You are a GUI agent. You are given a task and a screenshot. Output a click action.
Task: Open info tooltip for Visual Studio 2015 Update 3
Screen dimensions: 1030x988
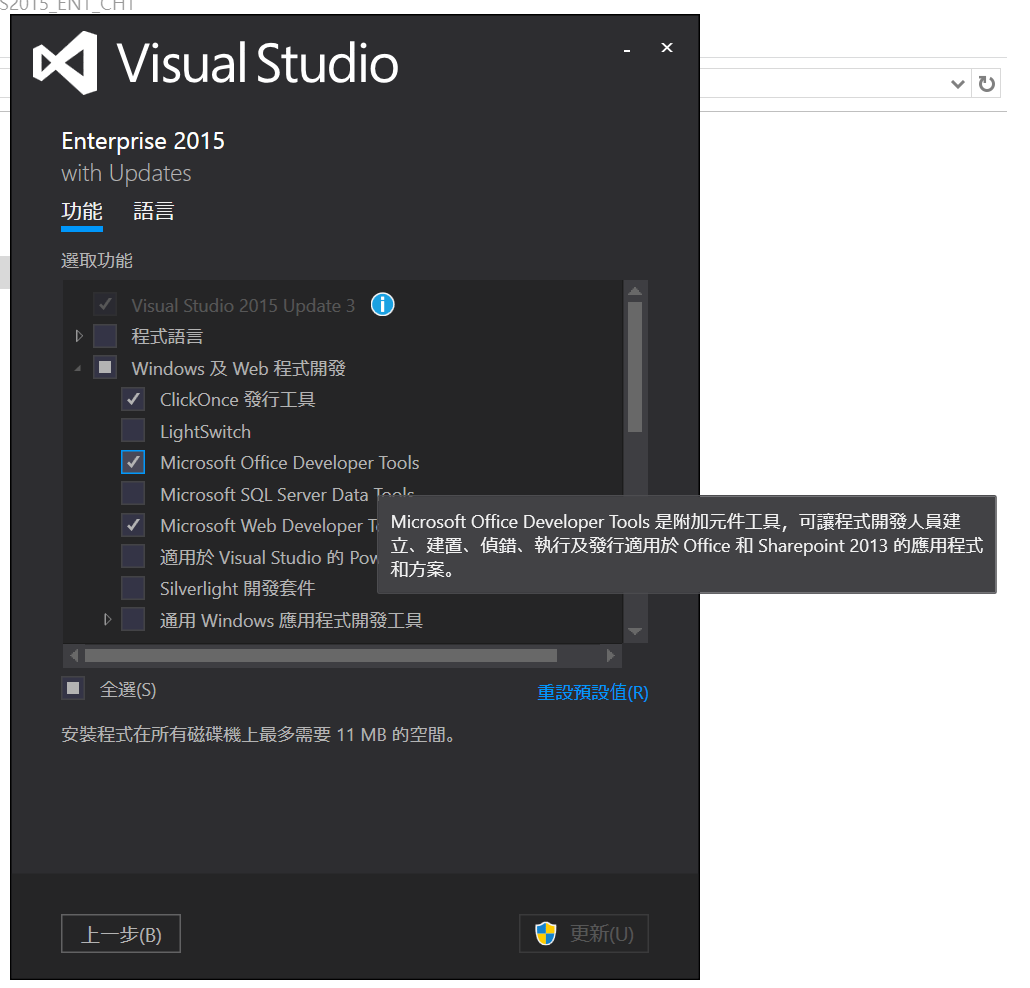(382, 305)
